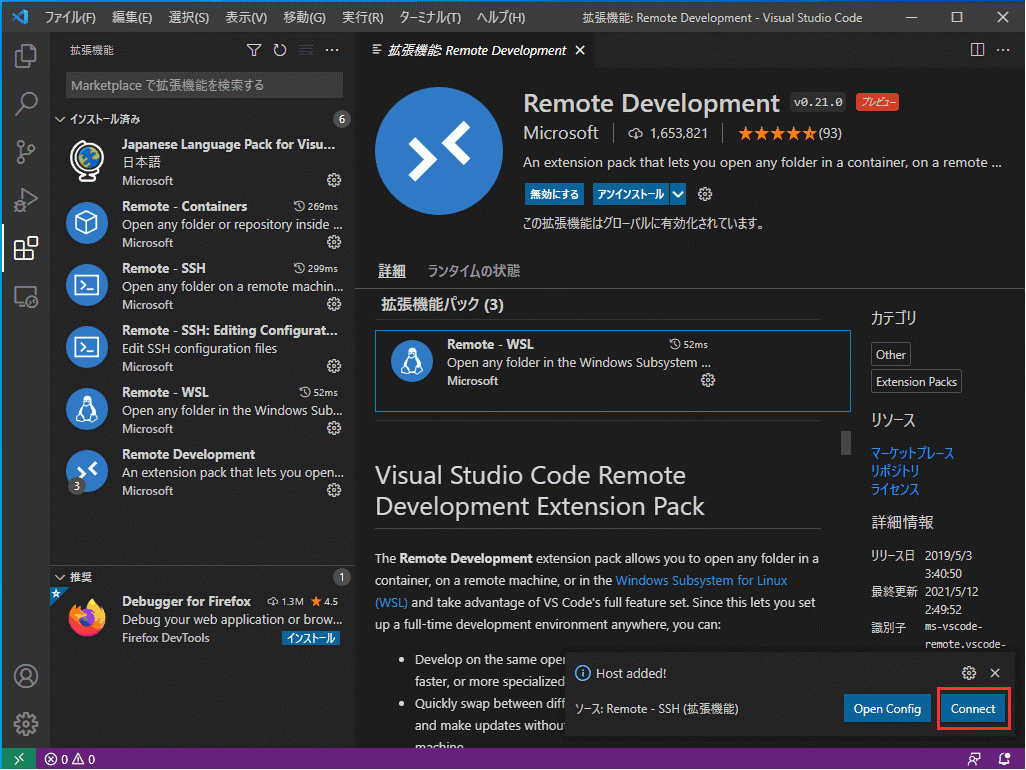Open the gear of Remote - WSL pack entry
The height and width of the screenshot is (770, 1026).
click(x=707, y=380)
